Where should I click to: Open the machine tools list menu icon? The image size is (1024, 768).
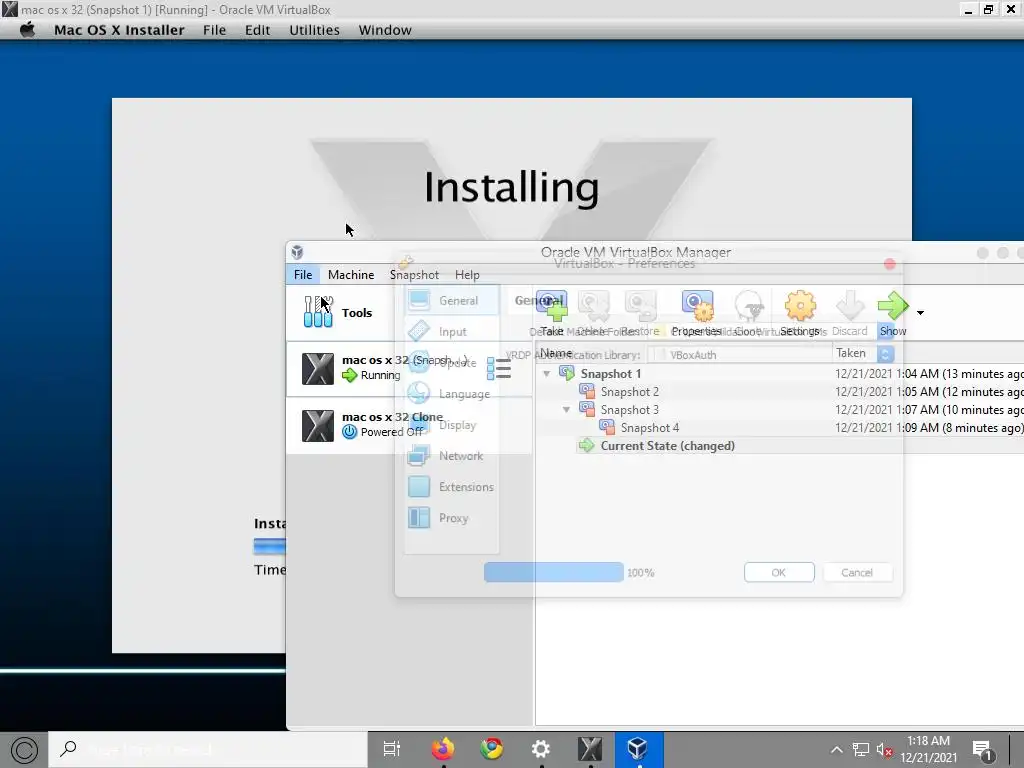pyautogui.click(x=499, y=369)
